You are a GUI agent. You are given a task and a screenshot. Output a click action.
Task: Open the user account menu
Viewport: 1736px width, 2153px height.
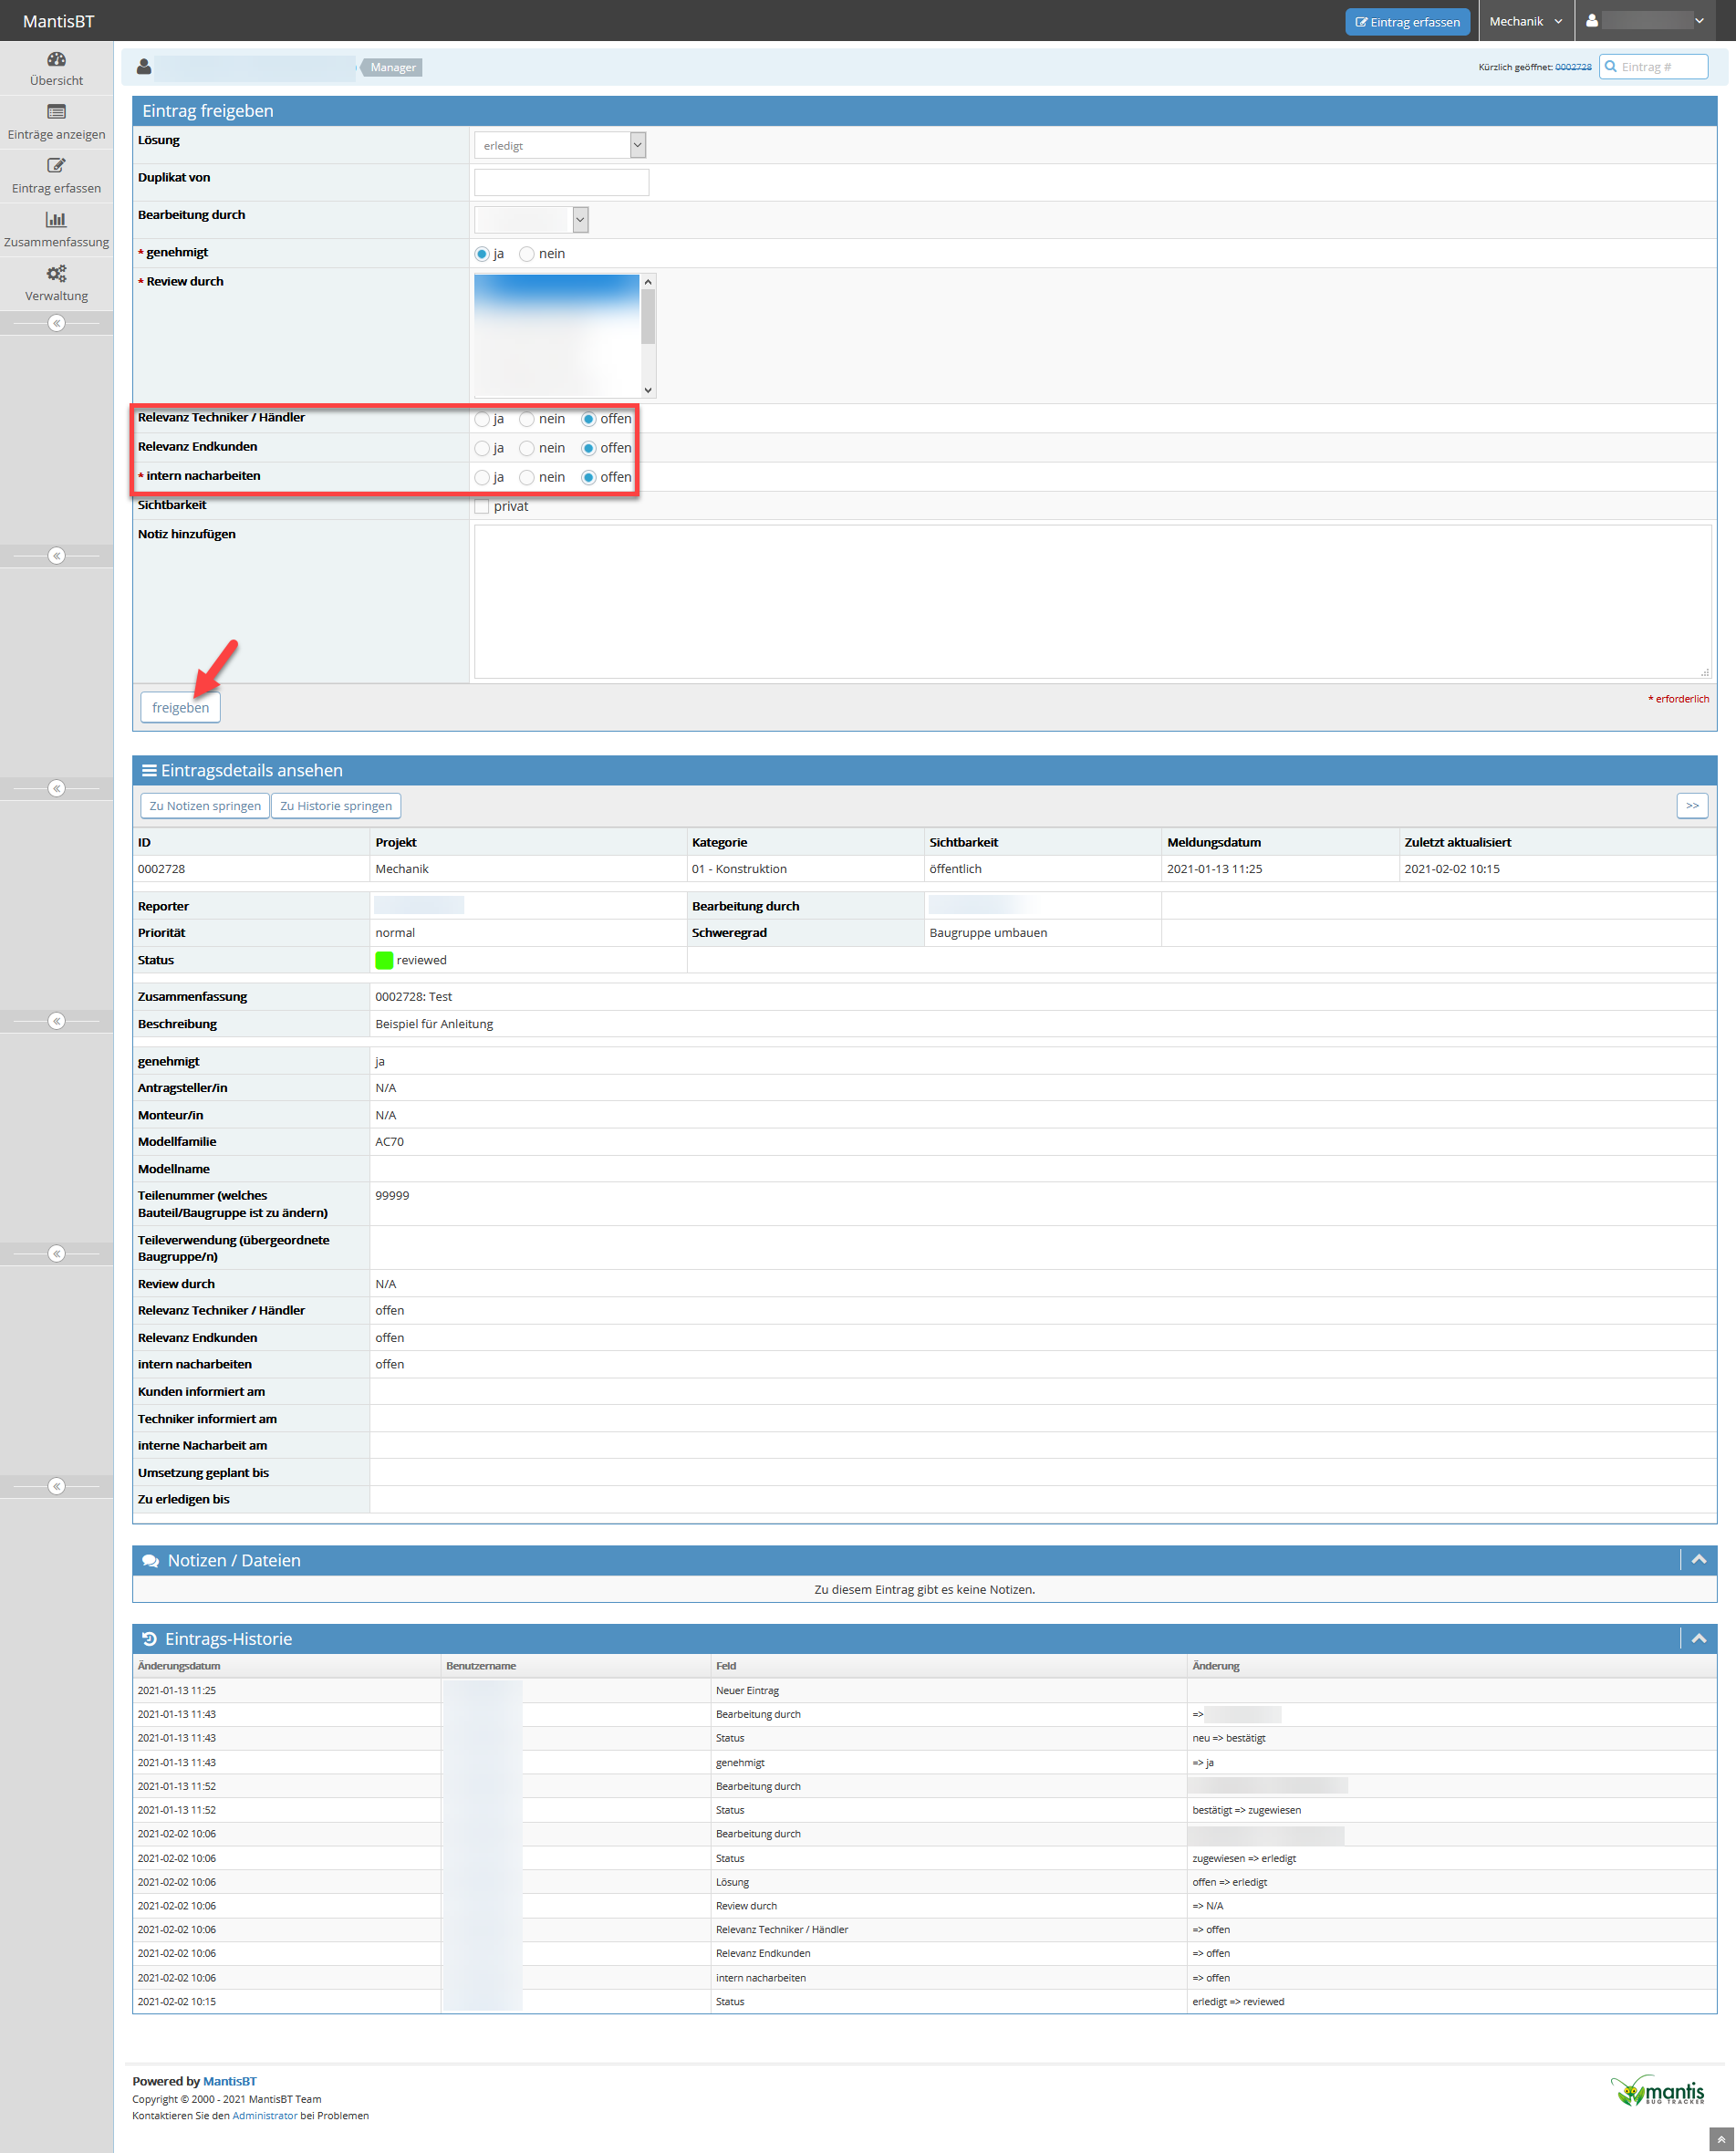pos(1645,21)
